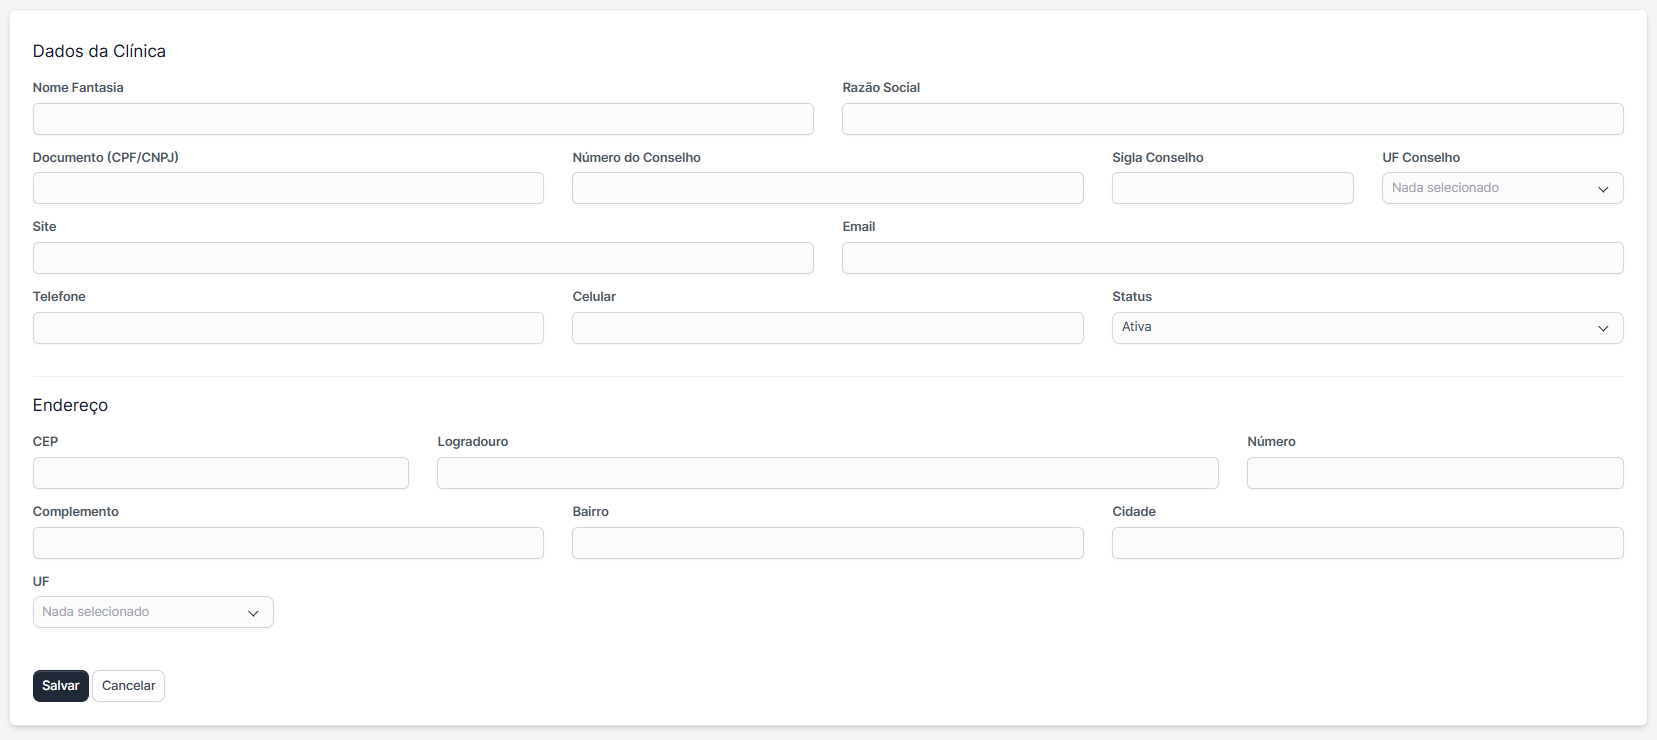The image size is (1657, 740).
Task: Click the Complemento input box
Action: 288,543
